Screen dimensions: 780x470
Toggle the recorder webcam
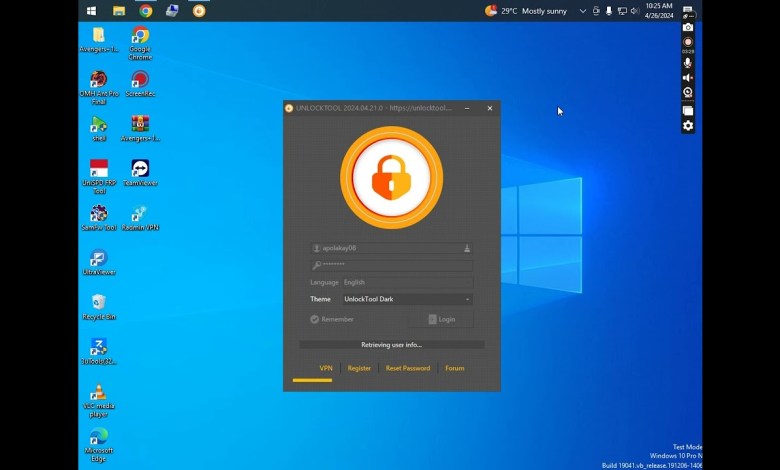pyautogui.click(x=688, y=93)
